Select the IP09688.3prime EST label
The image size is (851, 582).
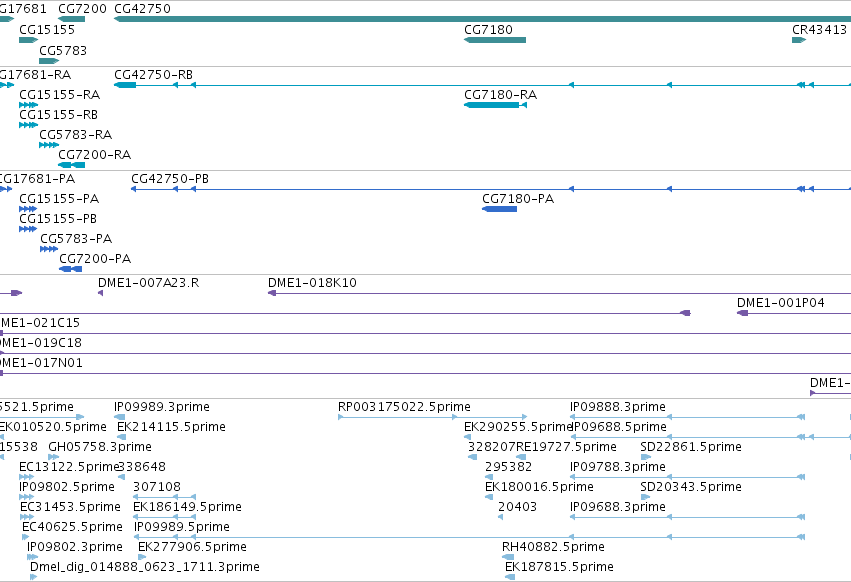618,507
